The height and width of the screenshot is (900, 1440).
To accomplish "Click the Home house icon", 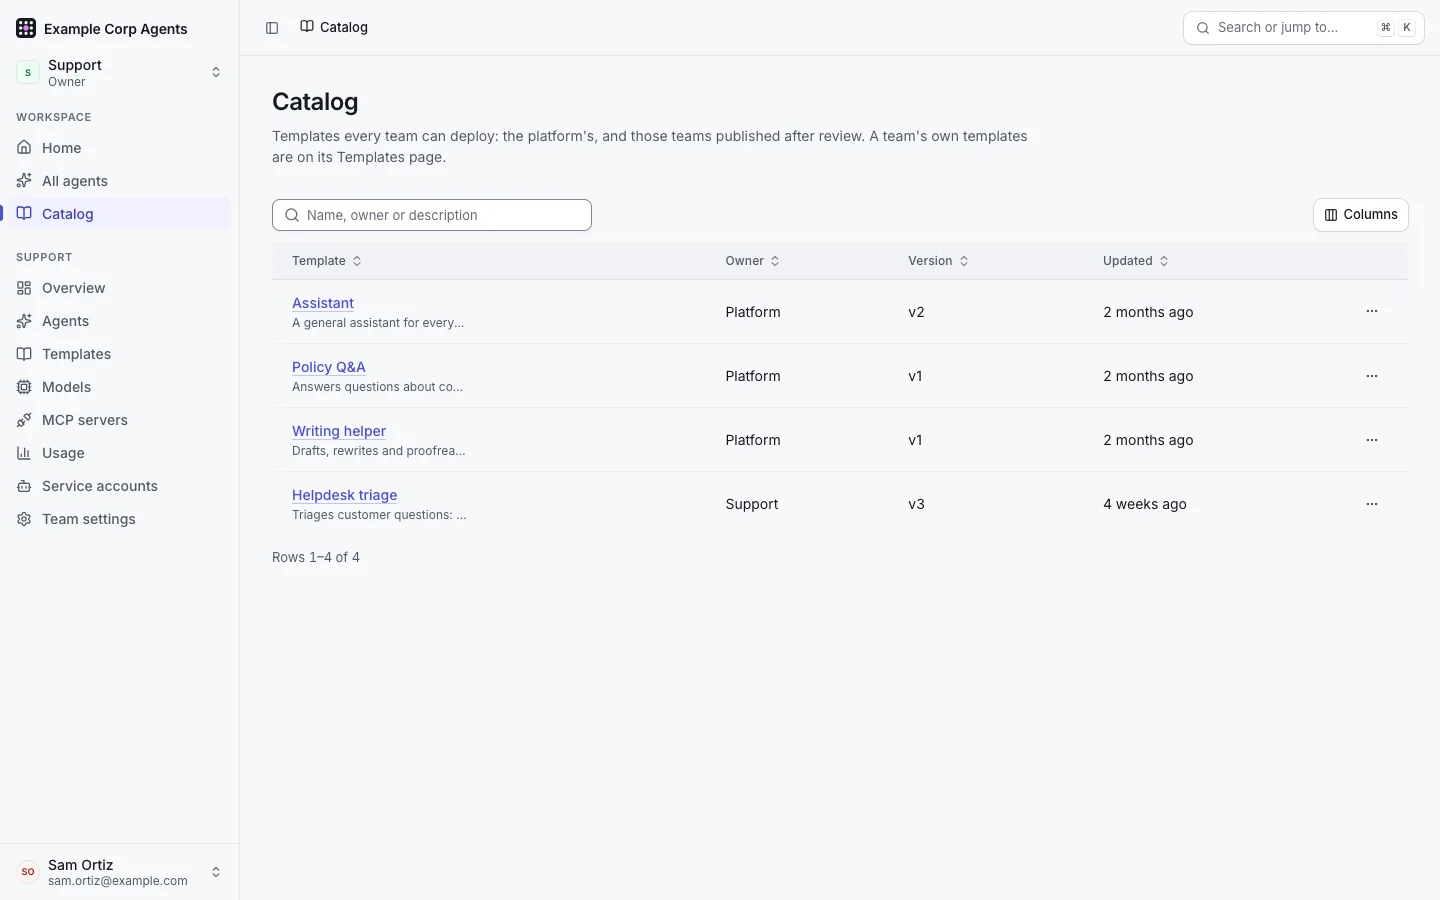I will click(24, 148).
